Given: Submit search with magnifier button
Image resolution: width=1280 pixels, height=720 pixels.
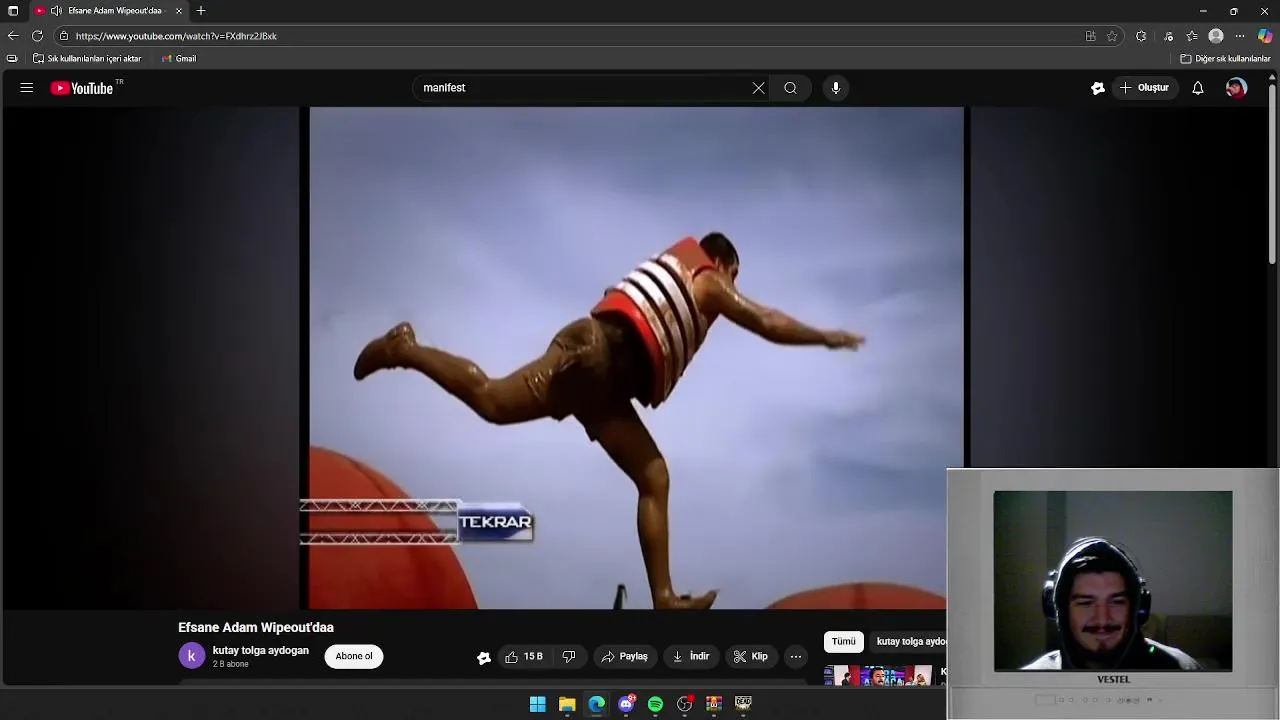Looking at the screenshot, I should (790, 88).
